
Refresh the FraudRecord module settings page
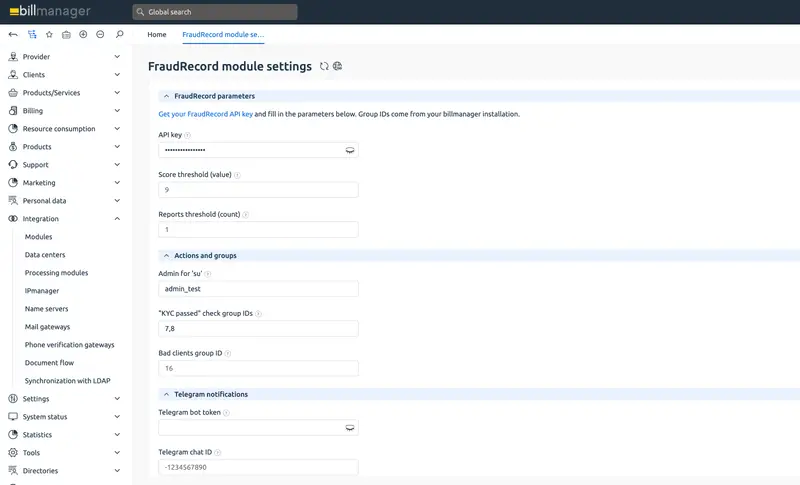(x=324, y=66)
